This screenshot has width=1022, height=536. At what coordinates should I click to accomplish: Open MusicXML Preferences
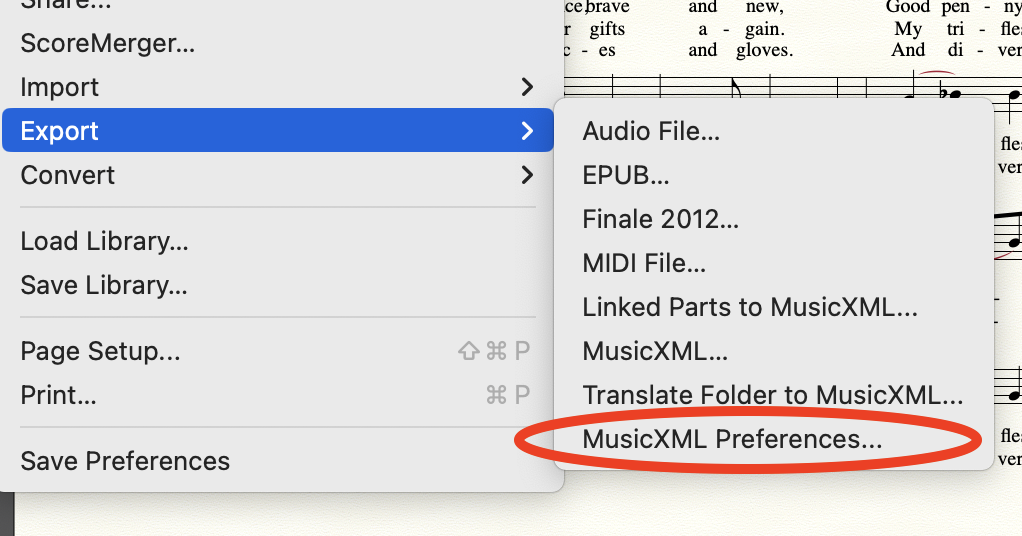click(733, 439)
